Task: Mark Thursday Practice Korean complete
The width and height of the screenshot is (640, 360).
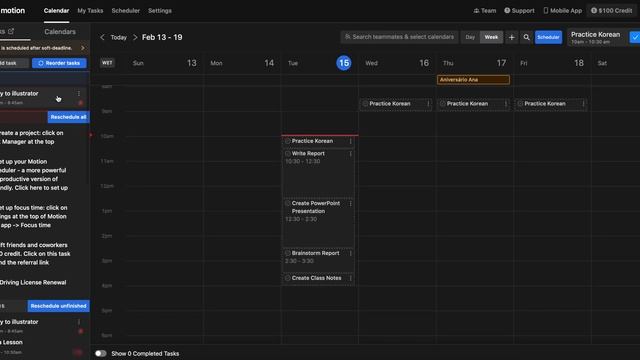Action: [x=442, y=104]
